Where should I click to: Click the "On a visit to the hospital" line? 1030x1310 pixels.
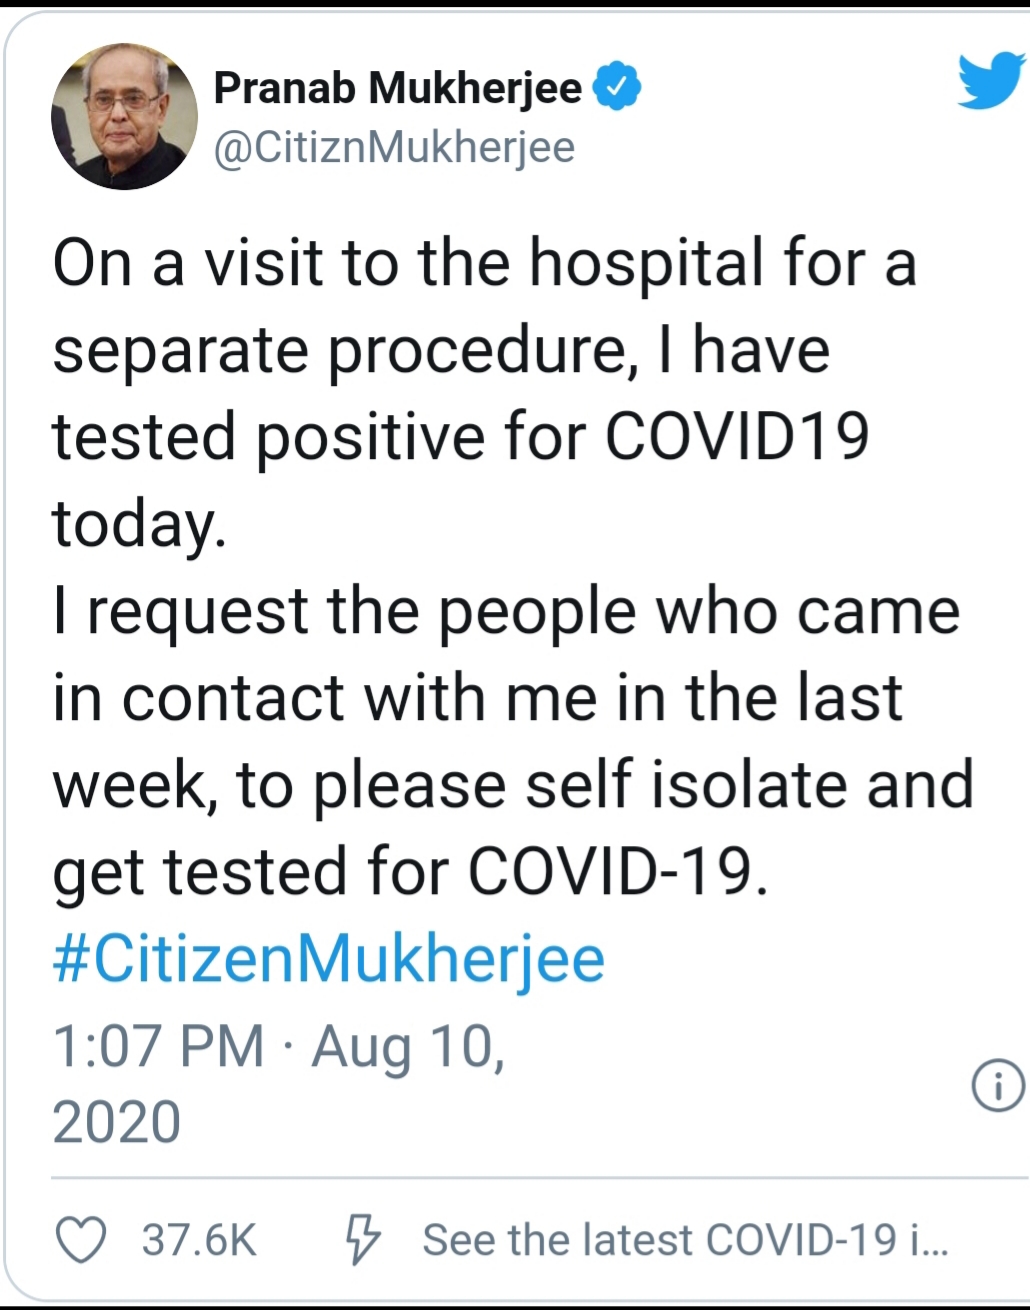[484, 264]
